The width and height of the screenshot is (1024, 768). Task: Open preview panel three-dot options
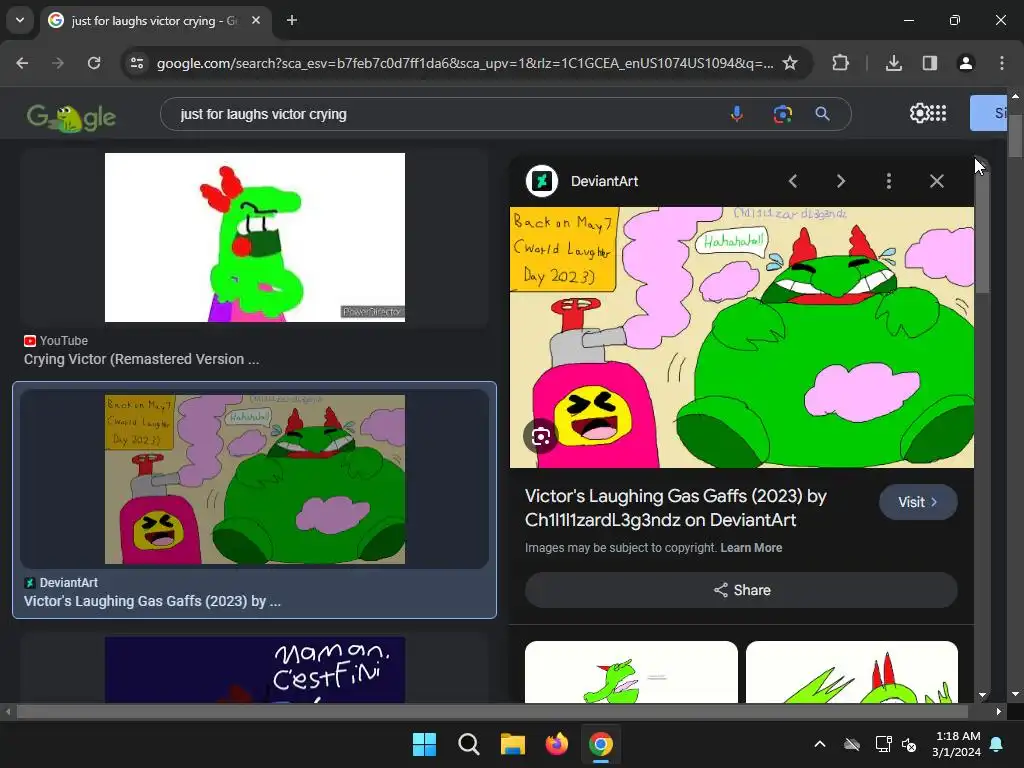889,181
